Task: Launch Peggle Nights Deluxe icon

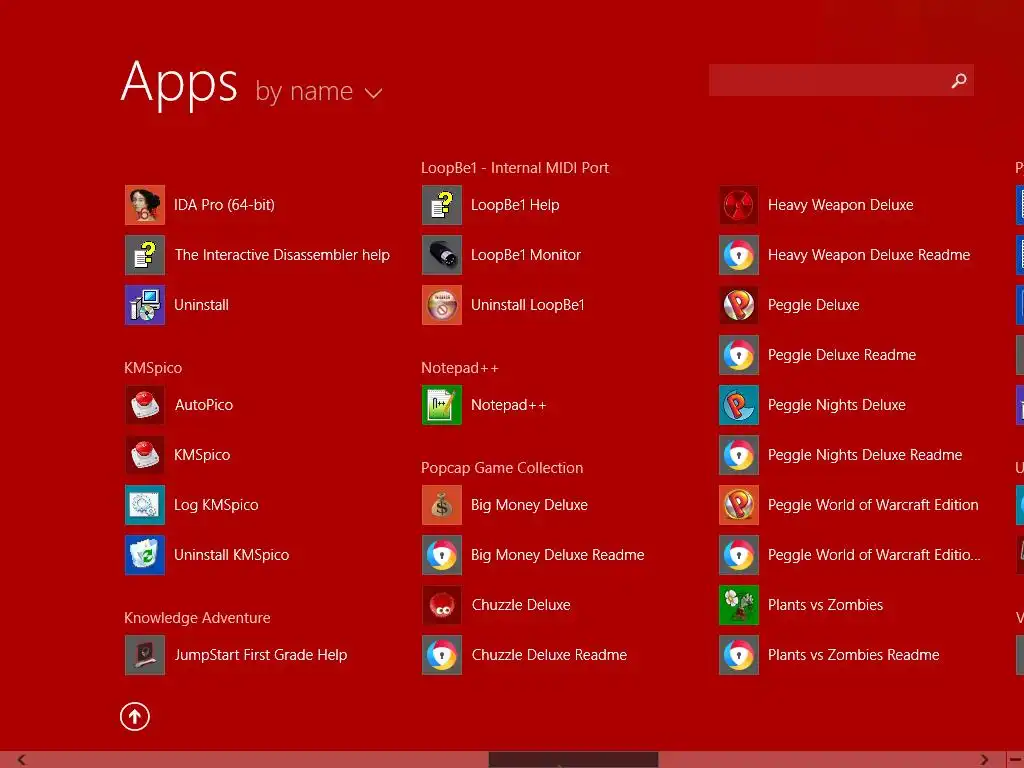Action: [x=739, y=405]
